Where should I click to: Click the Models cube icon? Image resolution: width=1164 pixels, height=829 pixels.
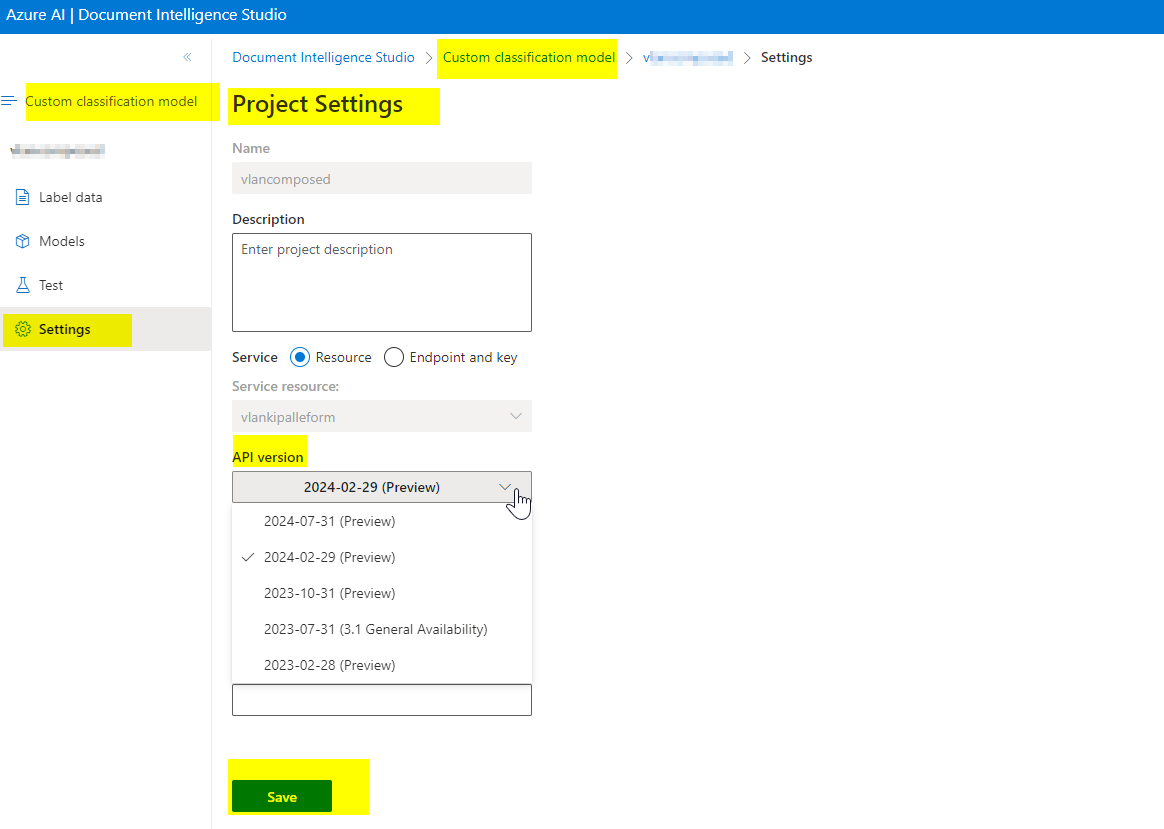point(22,241)
